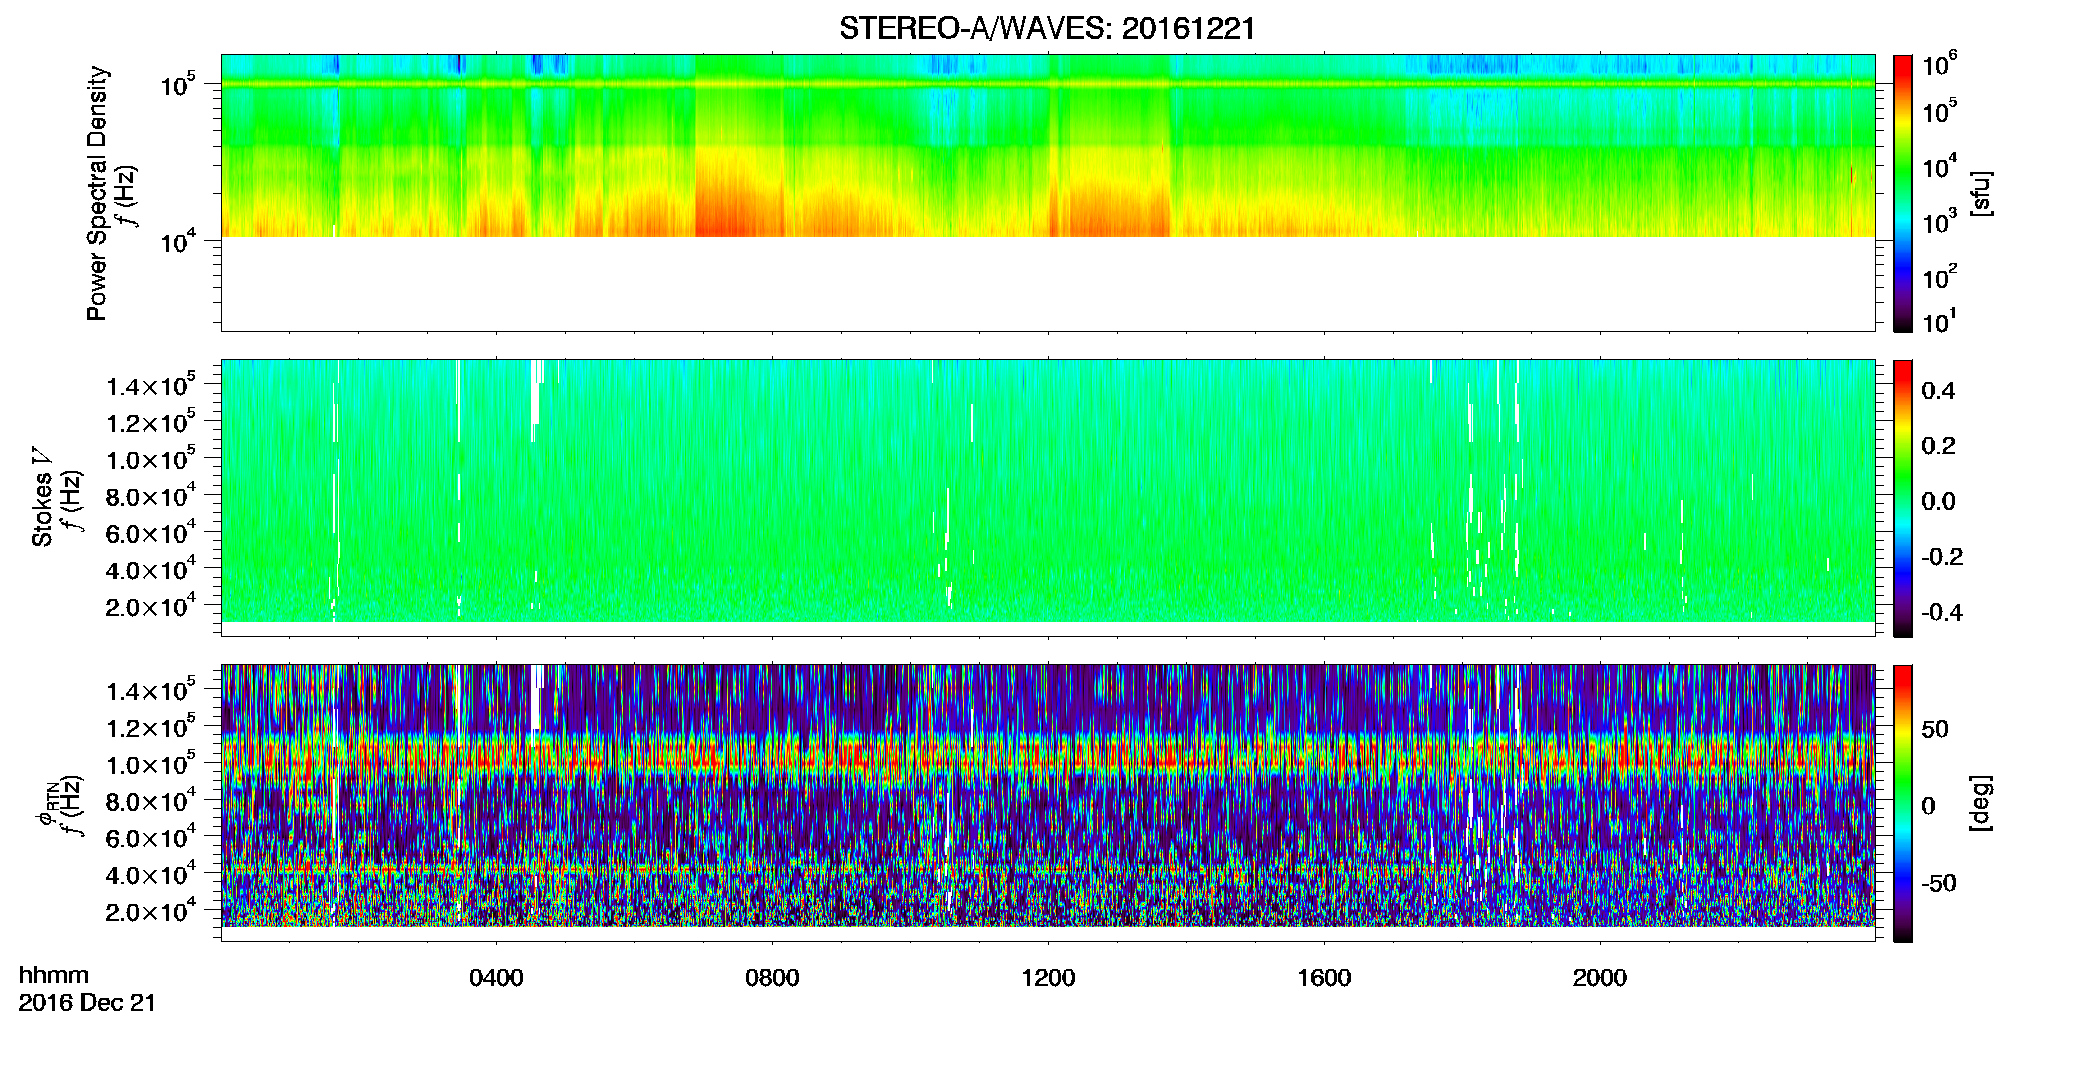Click the hhmm time format label
The image size is (2096, 1080).
54,975
